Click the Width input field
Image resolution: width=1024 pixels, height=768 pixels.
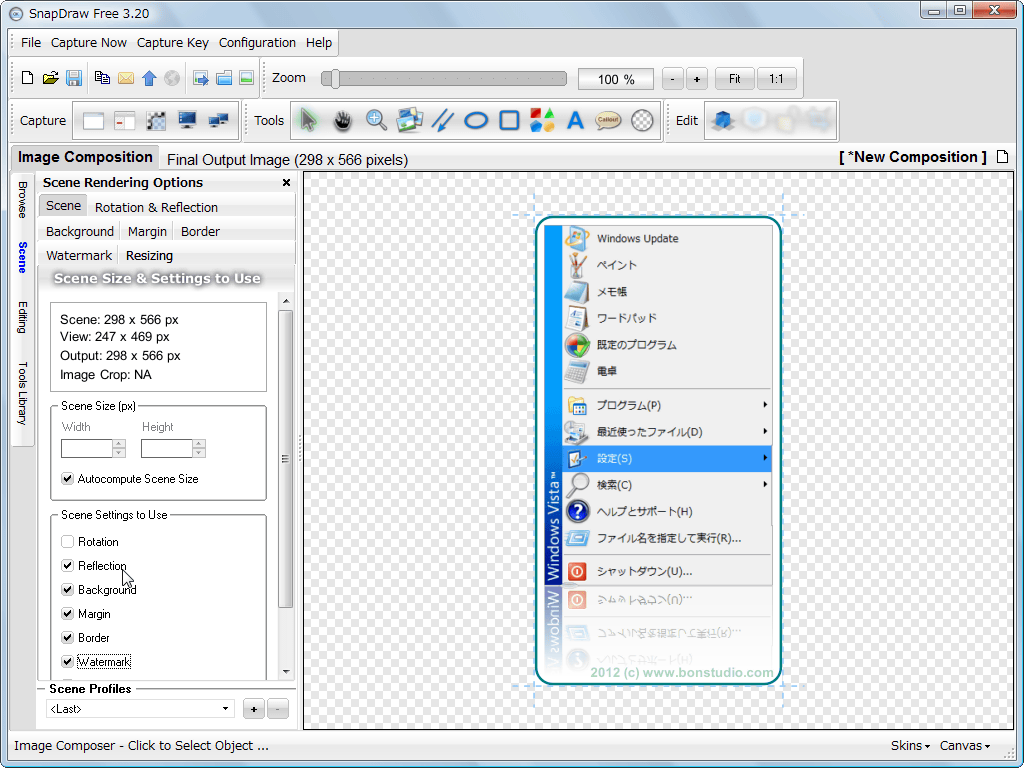tap(87, 448)
